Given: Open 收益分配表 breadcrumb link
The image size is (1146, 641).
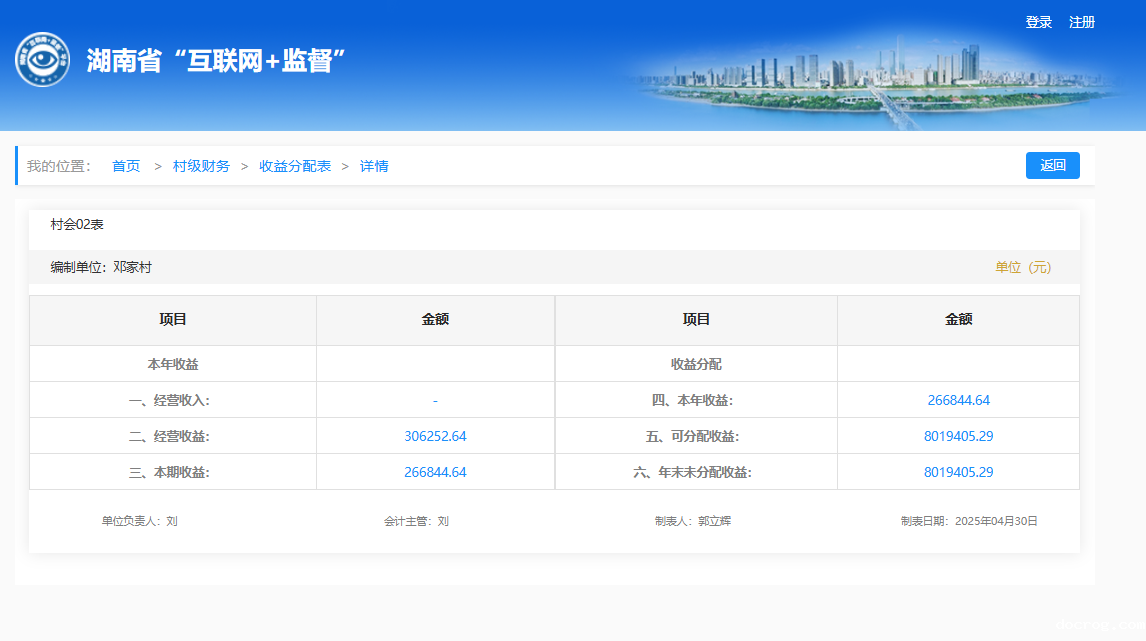Looking at the screenshot, I should (295, 166).
